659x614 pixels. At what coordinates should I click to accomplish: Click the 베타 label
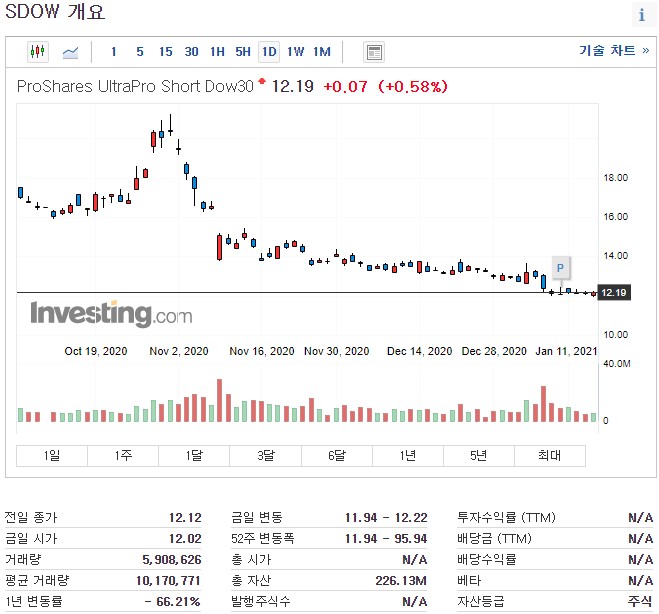click(469, 580)
